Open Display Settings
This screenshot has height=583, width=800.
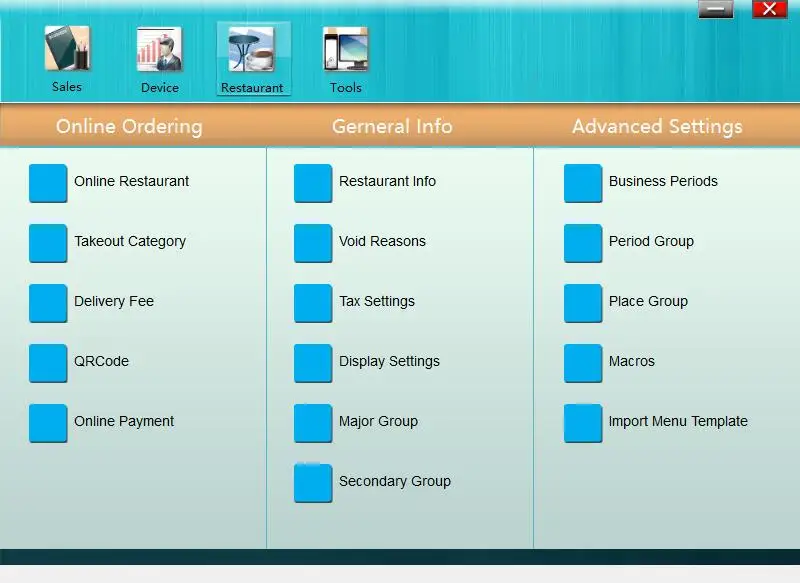(x=389, y=361)
